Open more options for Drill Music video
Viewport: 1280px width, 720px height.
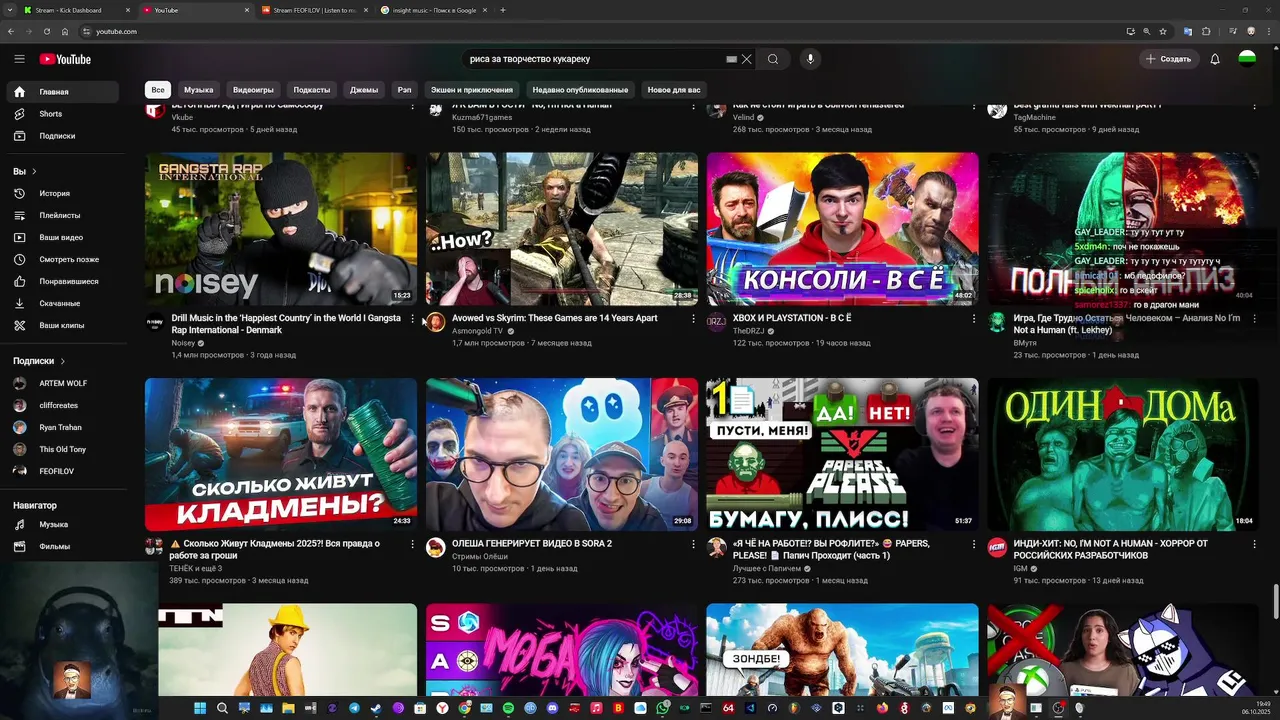[x=412, y=319]
